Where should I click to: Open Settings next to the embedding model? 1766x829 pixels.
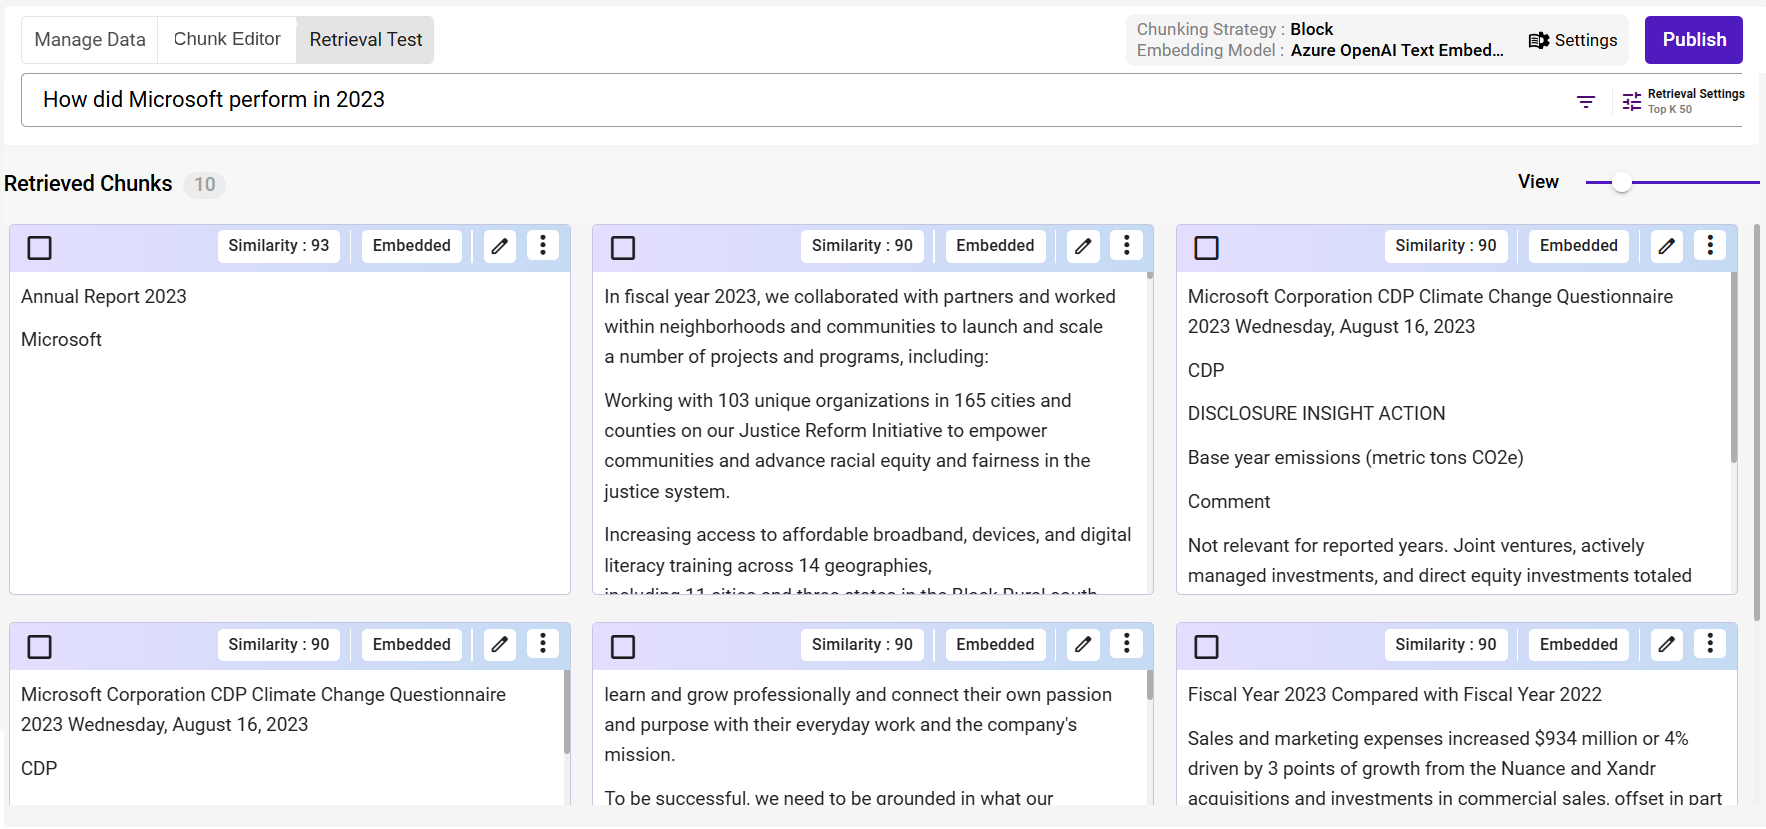click(1573, 40)
